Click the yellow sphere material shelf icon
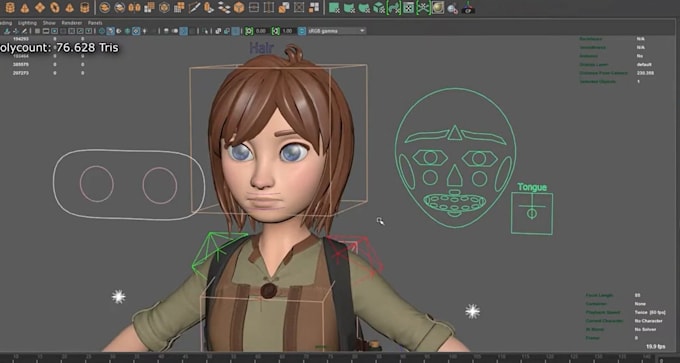The width and height of the screenshot is (680, 363). coord(438,7)
